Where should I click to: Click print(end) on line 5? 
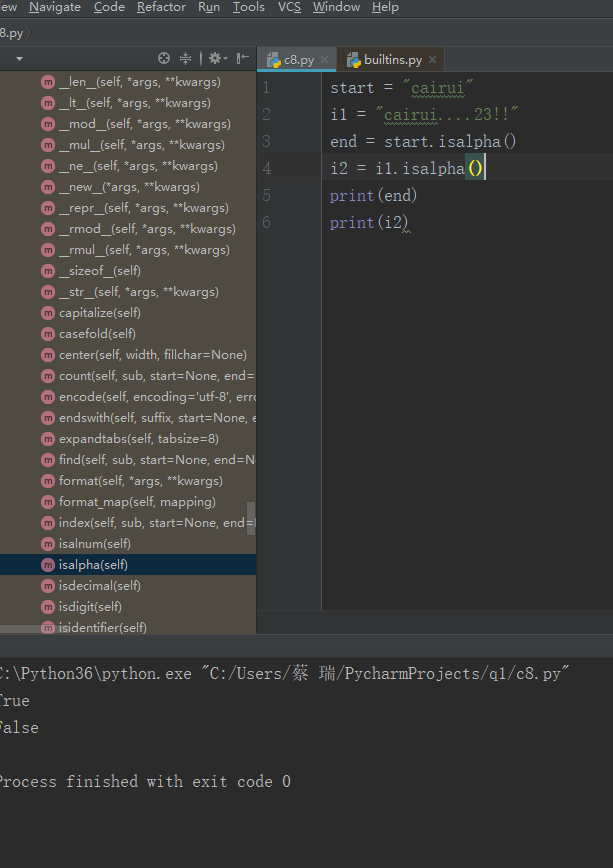[x=373, y=195]
